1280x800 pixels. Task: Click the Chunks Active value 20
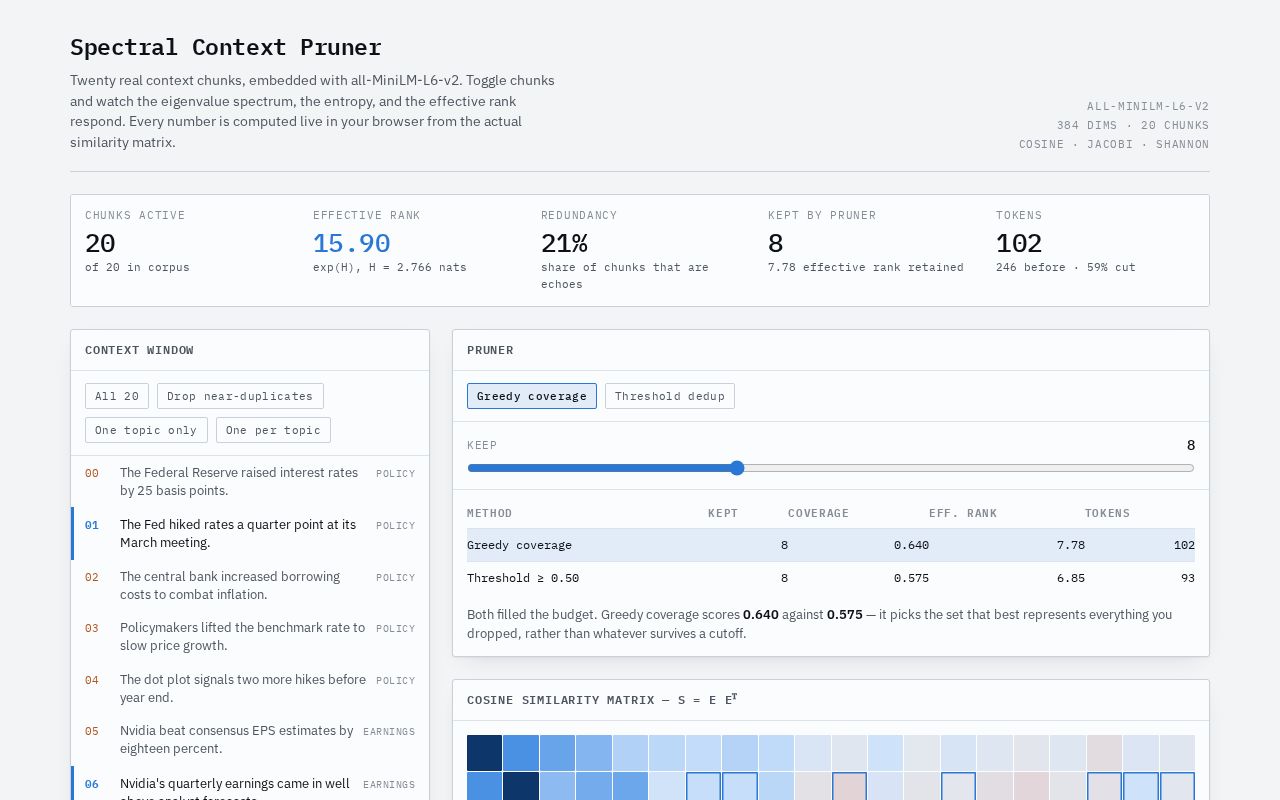[x=100, y=244]
